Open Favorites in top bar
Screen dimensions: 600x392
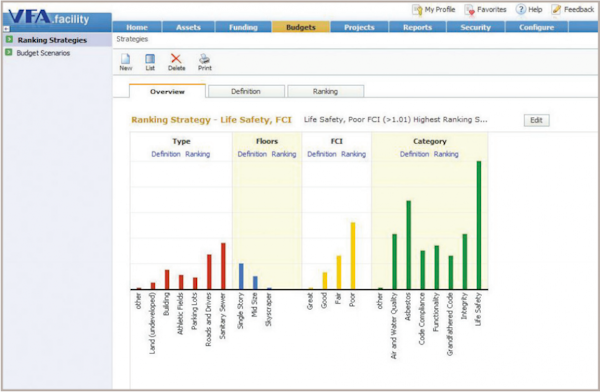pos(469,10)
